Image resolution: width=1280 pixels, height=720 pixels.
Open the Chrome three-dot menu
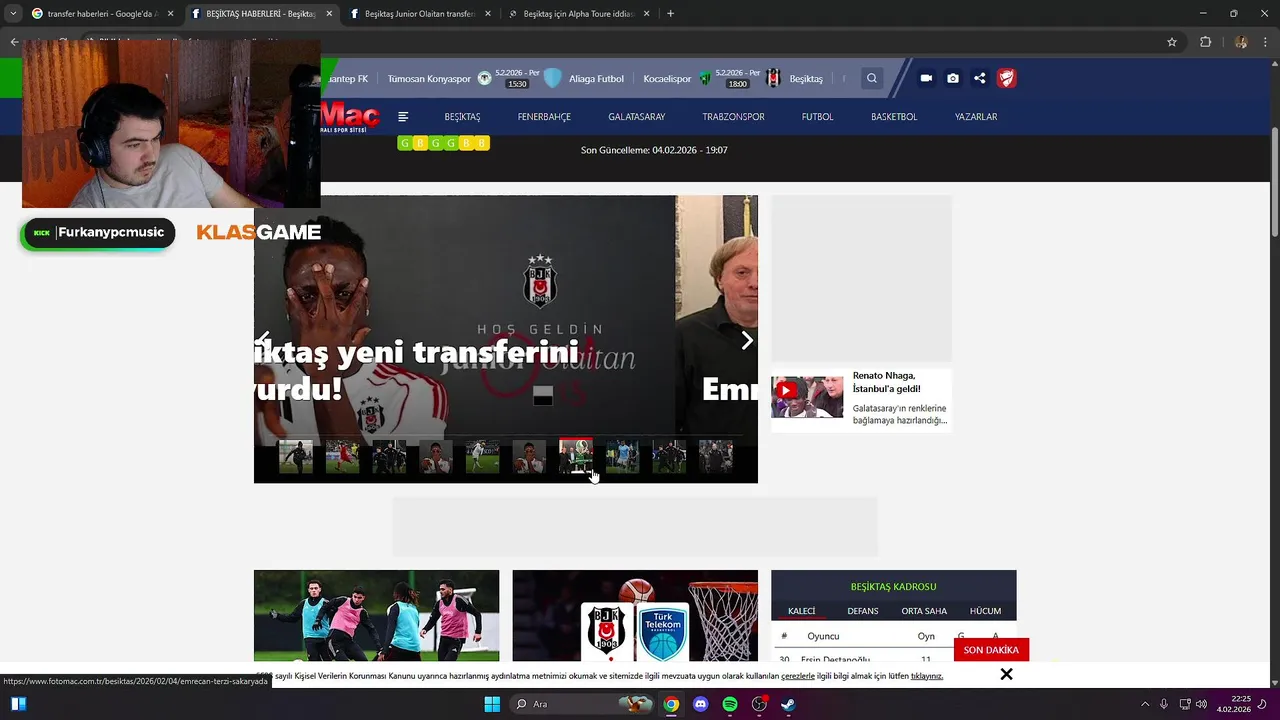click(x=1265, y=42)
